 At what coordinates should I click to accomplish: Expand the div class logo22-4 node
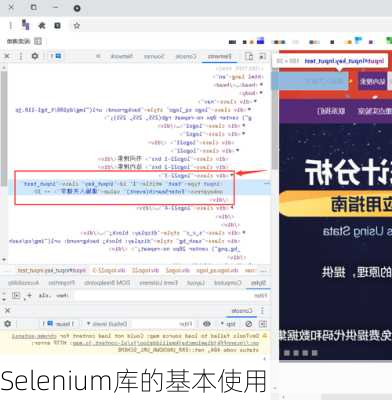(233, 208)
